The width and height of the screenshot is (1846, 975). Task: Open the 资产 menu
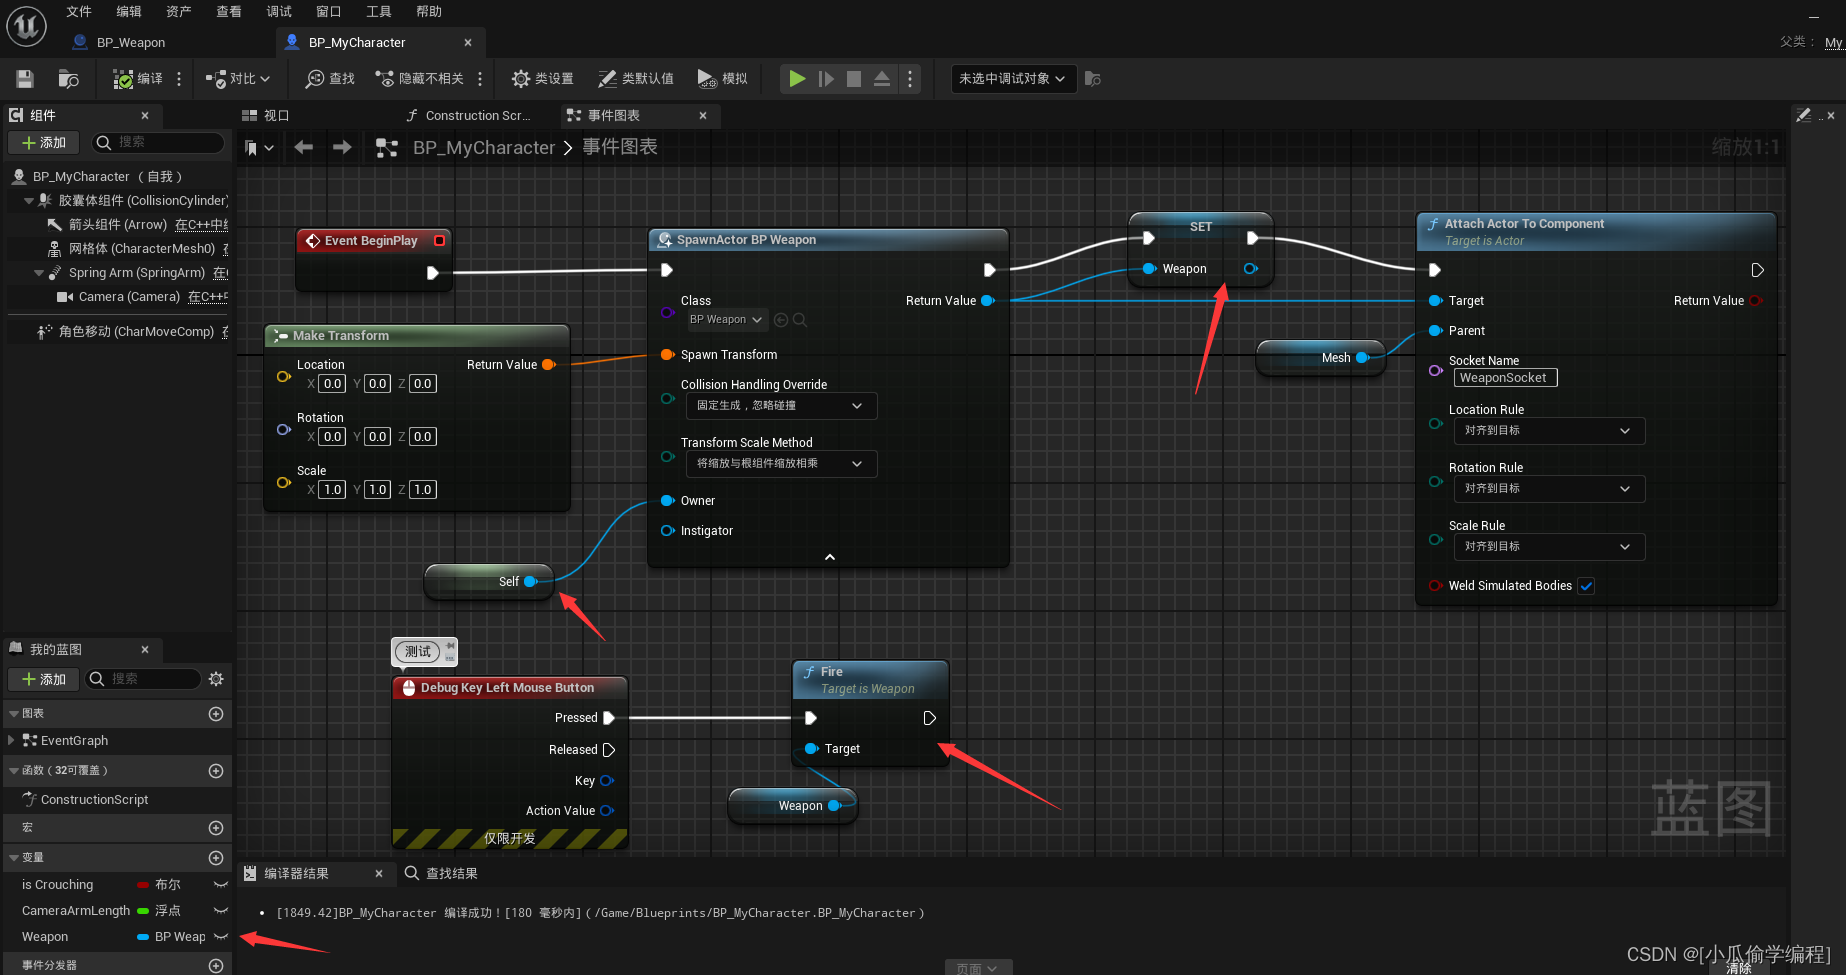pos(179,12)
